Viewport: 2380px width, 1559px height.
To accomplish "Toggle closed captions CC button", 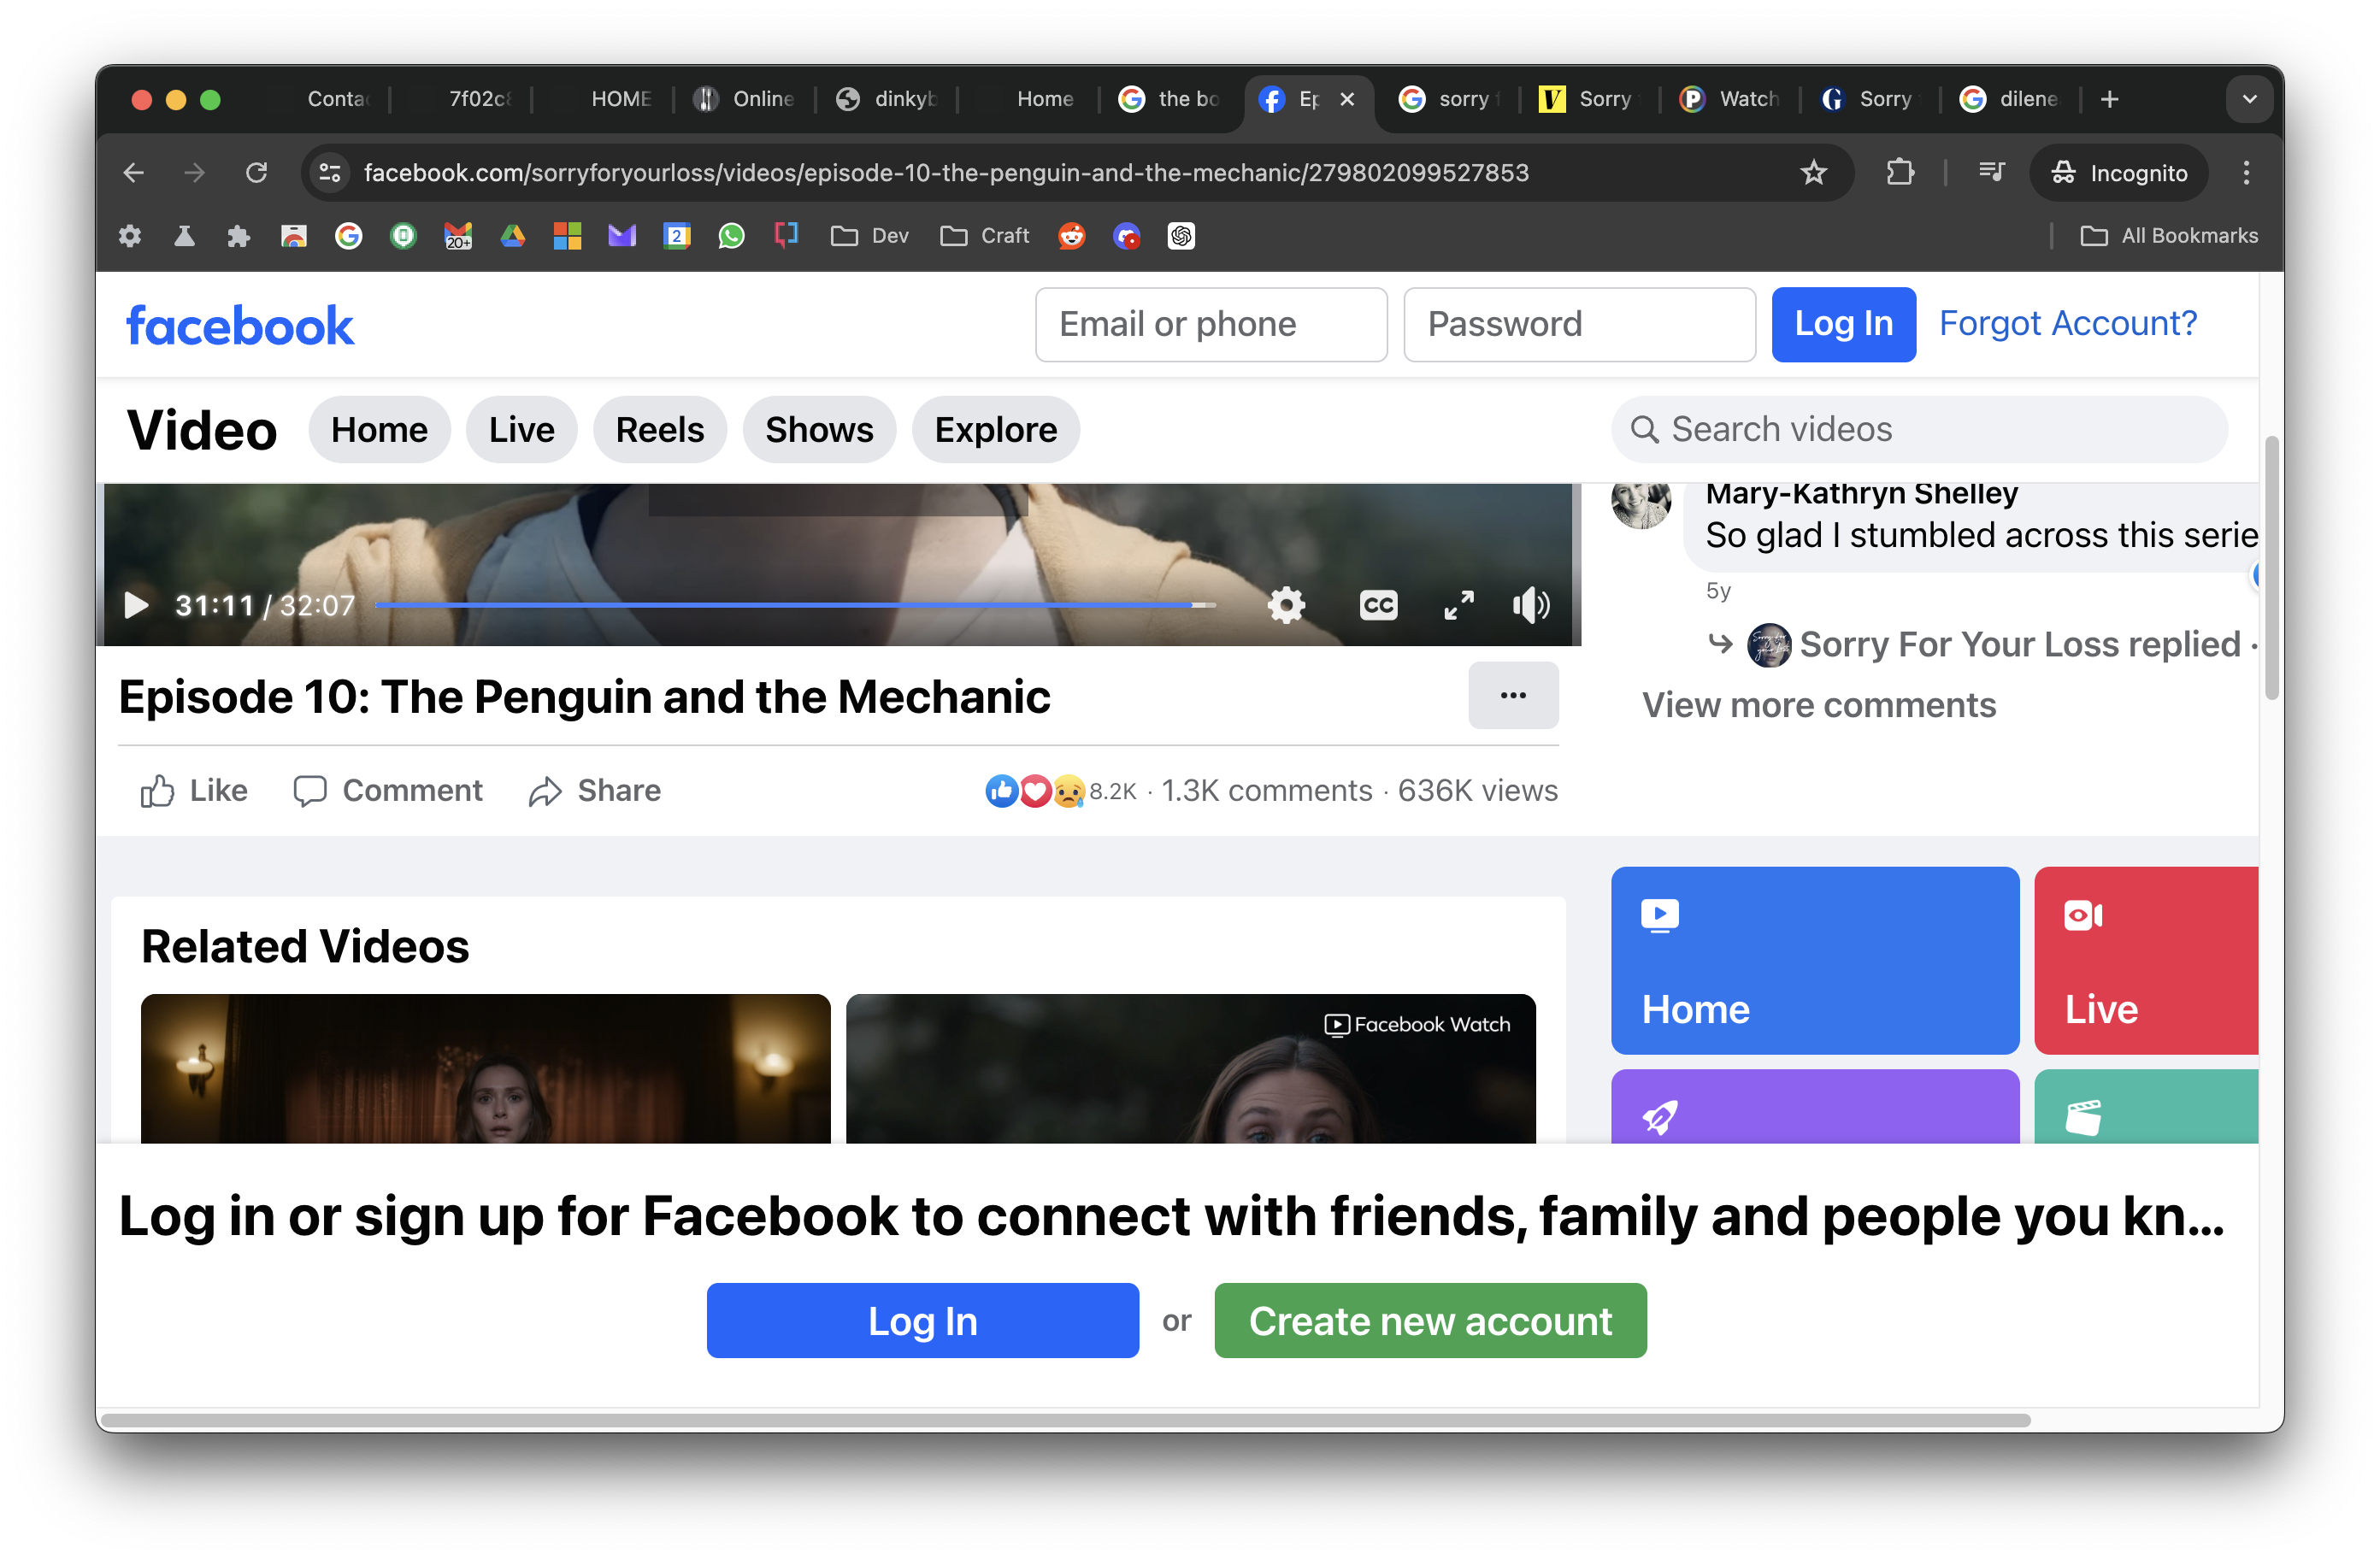I will (1378, 605).
